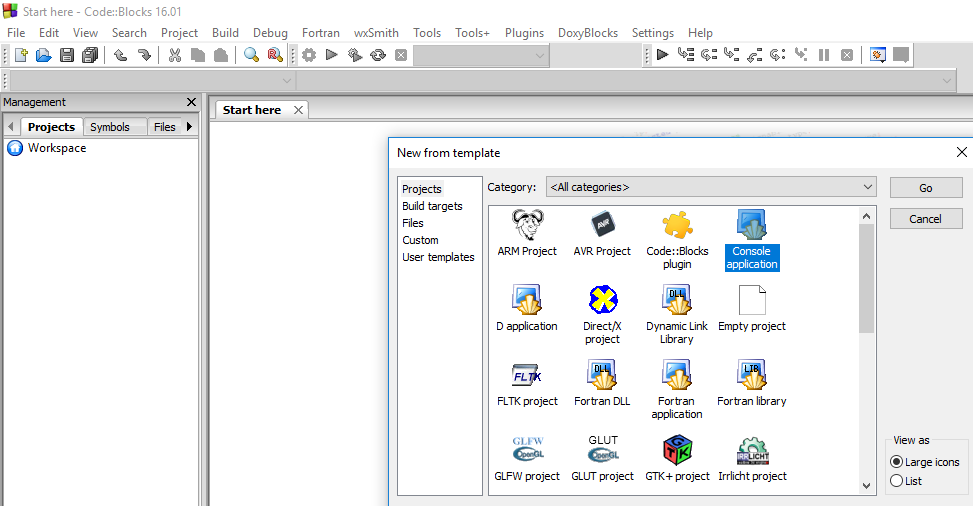Image resolution: width=973 pixels, height=506 pixels.
Task: Open the Category dropdown
Action: (711, 187)
